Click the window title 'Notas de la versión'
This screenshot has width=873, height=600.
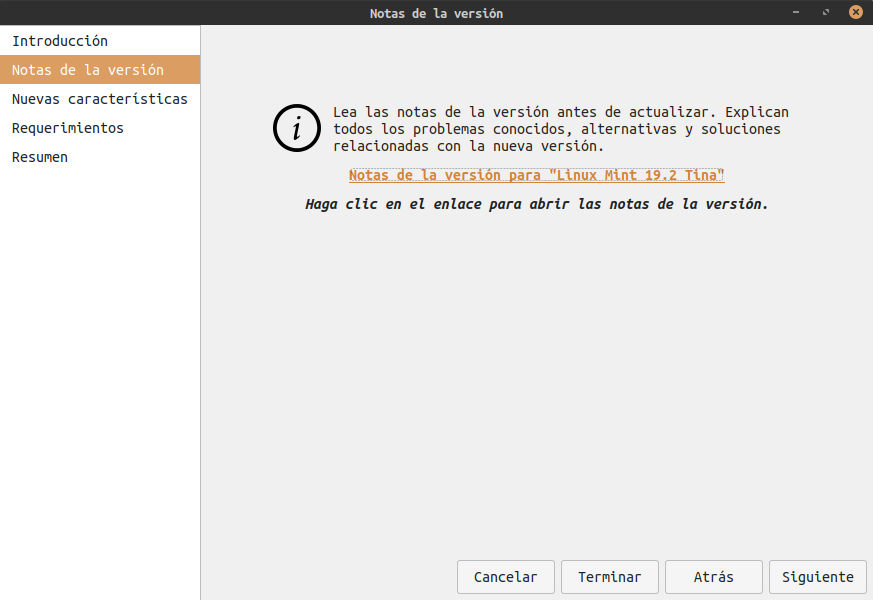click(436, 13)
